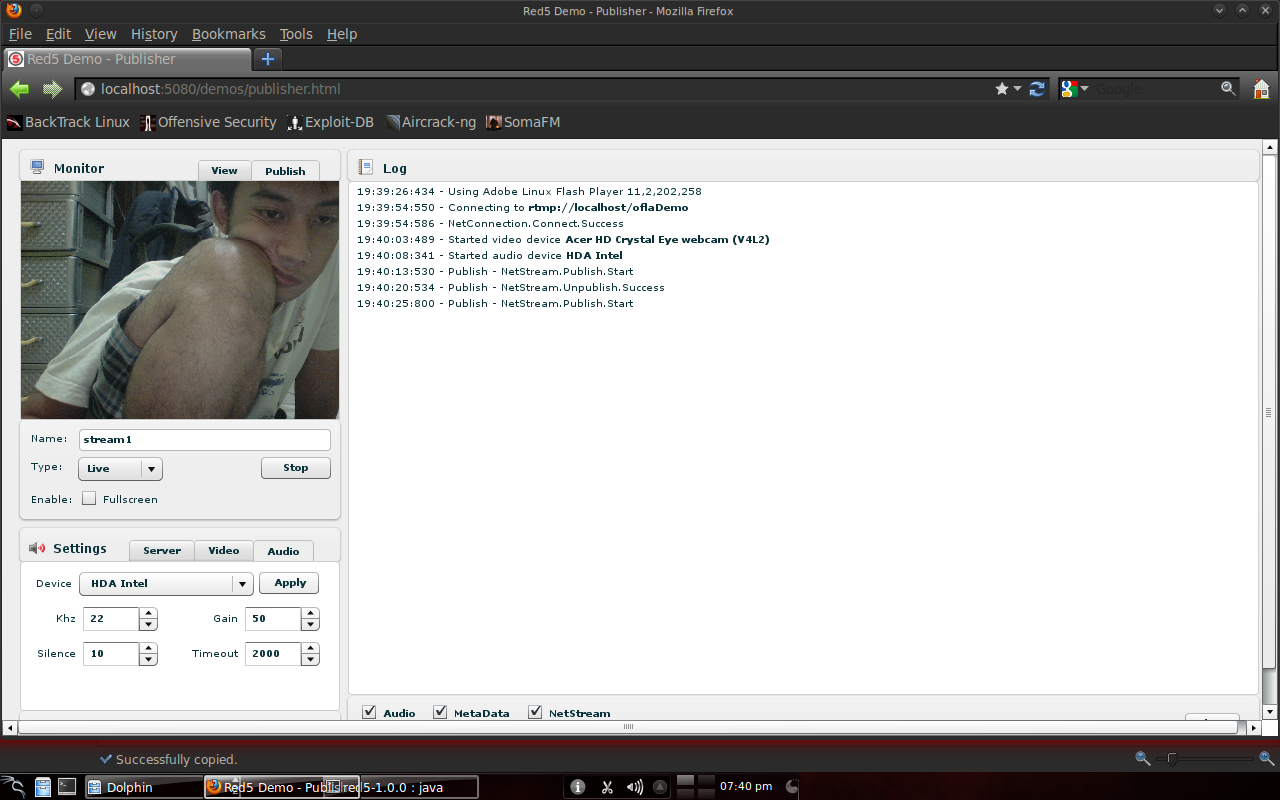Click the Stop button to stop publishing
The height and width of the screenshot is (800, 1280).
coord(296,468)
